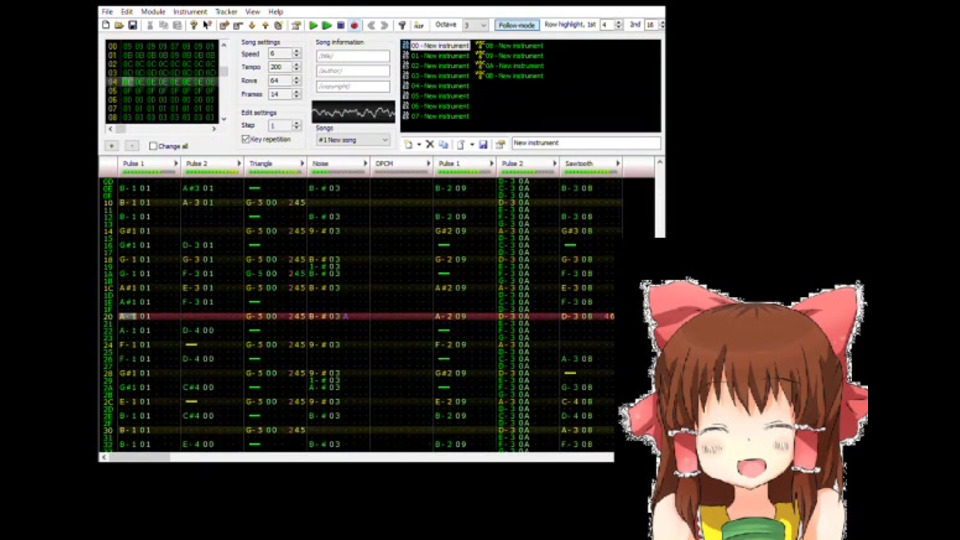This screenshot has width=960, height=540.
Task: Go to previous song arrow icon
Action: point(371,25)
